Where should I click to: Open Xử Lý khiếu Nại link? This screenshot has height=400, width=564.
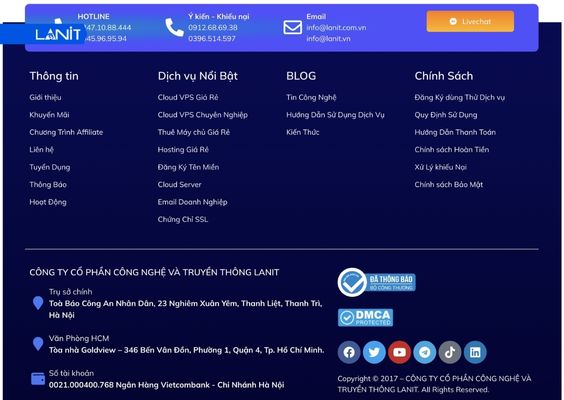coord(440,167)
